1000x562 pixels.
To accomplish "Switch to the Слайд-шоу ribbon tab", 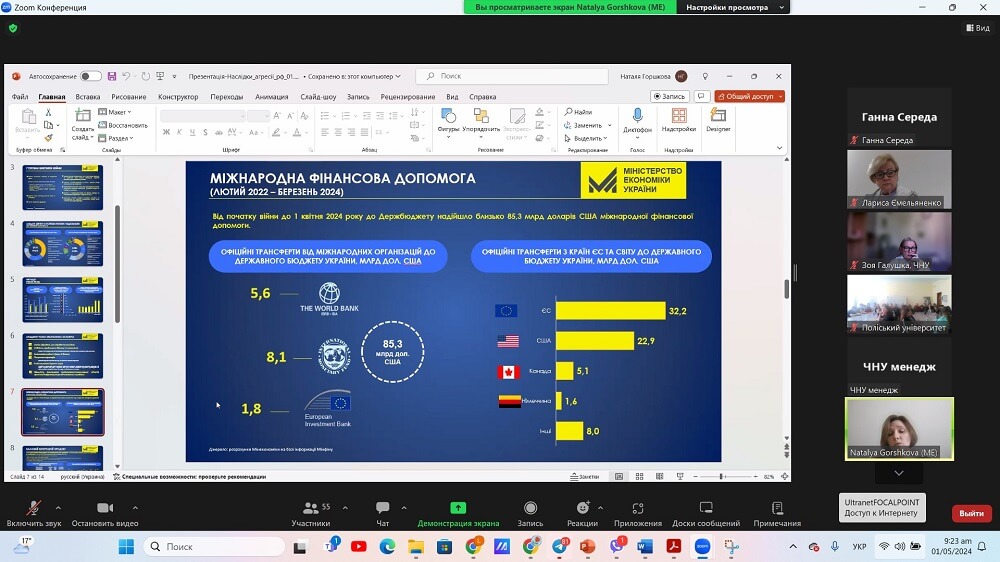I will click(x=318, y=97).
